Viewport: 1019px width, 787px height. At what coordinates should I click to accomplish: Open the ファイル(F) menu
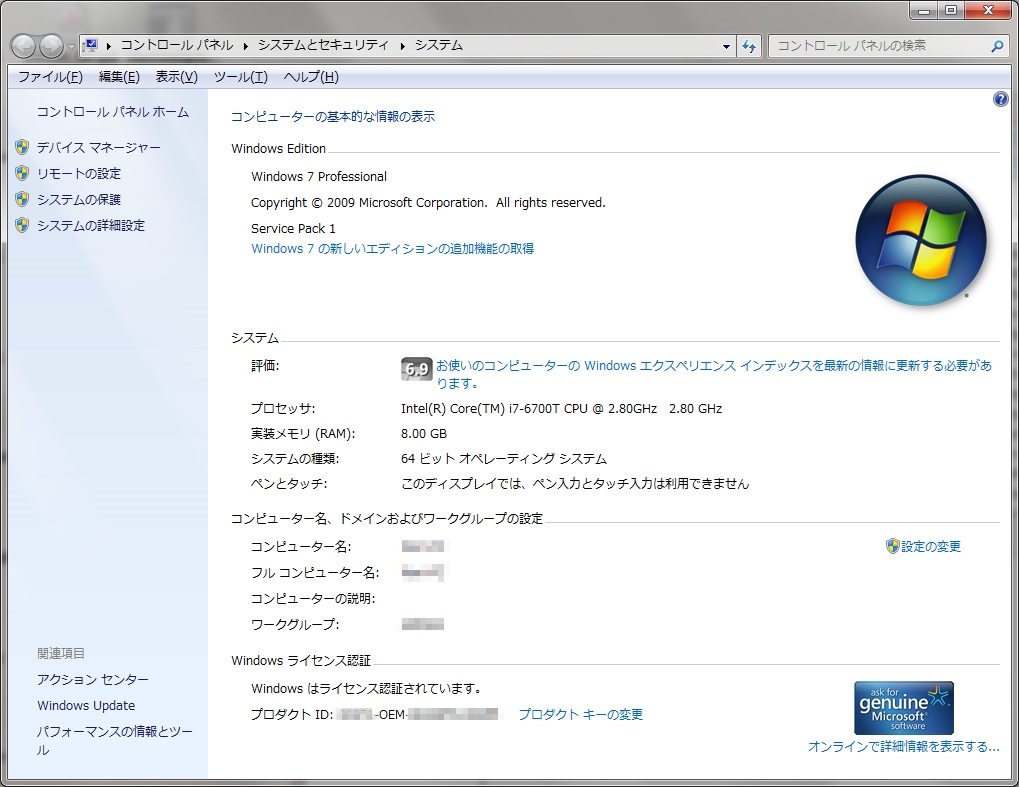pos(50,77)
